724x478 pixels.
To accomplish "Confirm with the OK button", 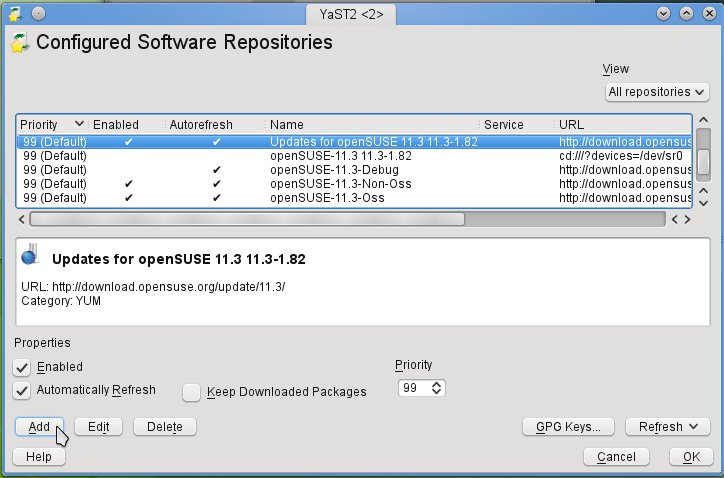I will (691, 457).
